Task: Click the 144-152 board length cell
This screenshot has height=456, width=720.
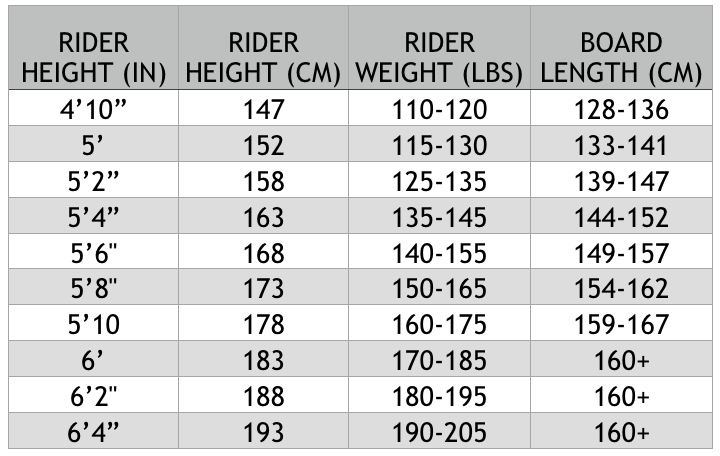Action: click(x=621, y=215)
